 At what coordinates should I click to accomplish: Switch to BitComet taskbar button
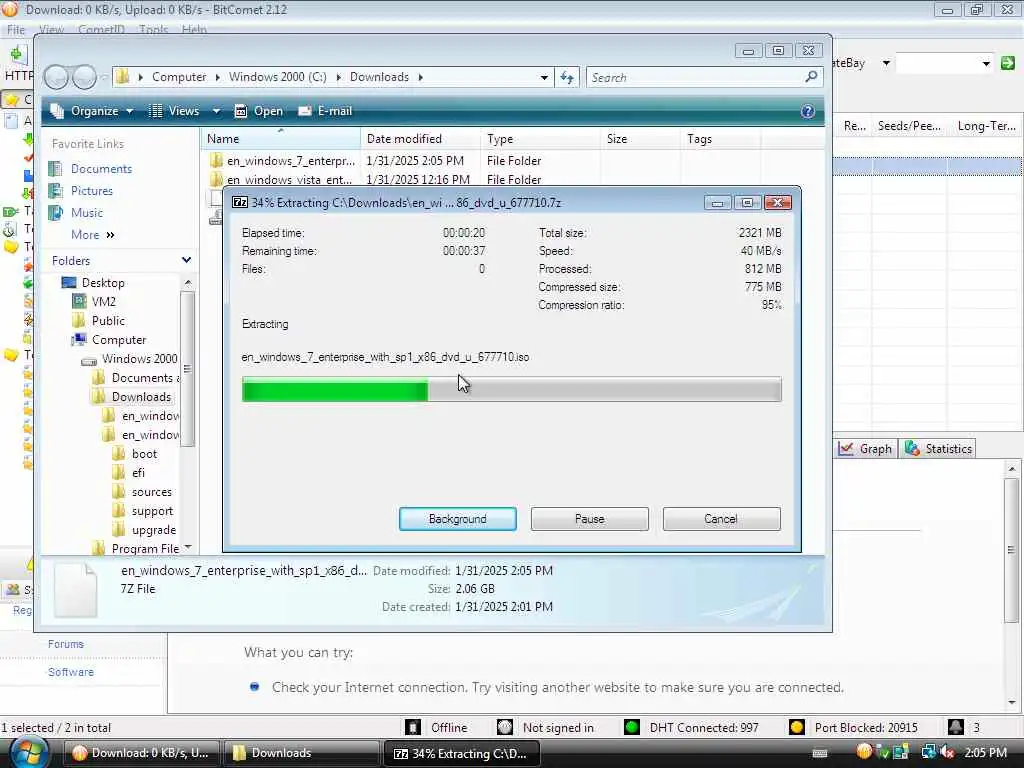(x=141, y=753)
